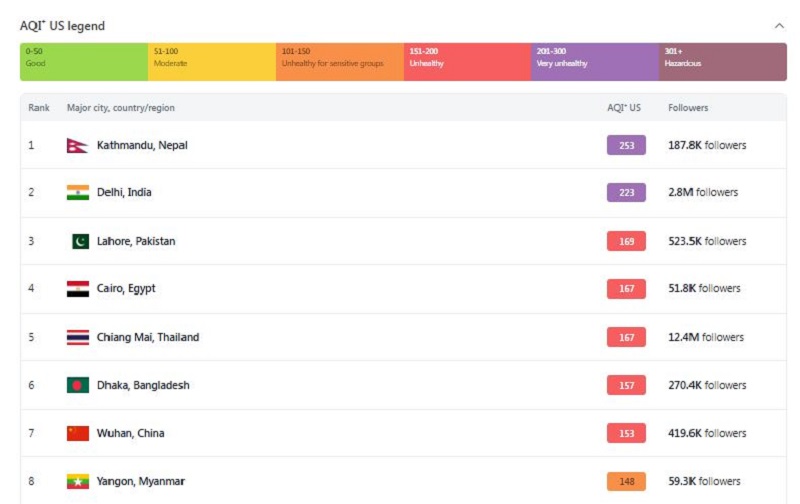Image resolution: width=800 pixels, height=504 pixels.
Task: Click the China flag icon
Action: [x=78, y=433]
